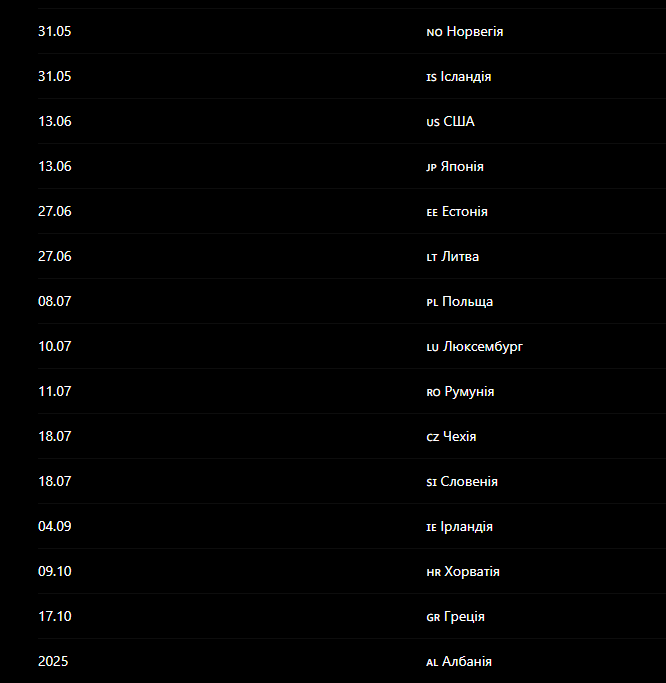Click the EE country code beside Естонія
666x683 pixels.
tap(432, 213)
